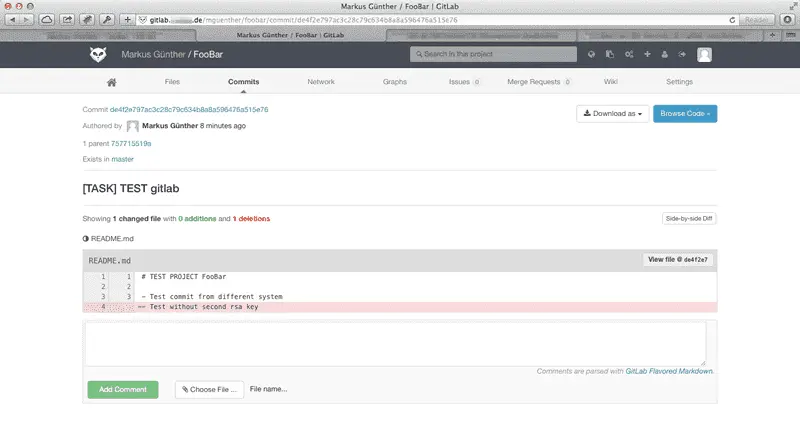Click the Safari share icon

pyautogui.click(x=67, y=20)
